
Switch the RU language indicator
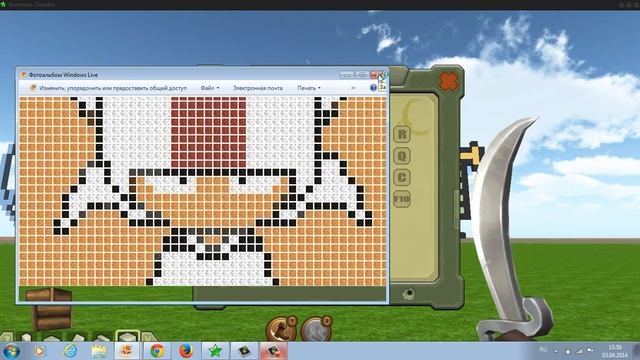(x=543, y=350)
